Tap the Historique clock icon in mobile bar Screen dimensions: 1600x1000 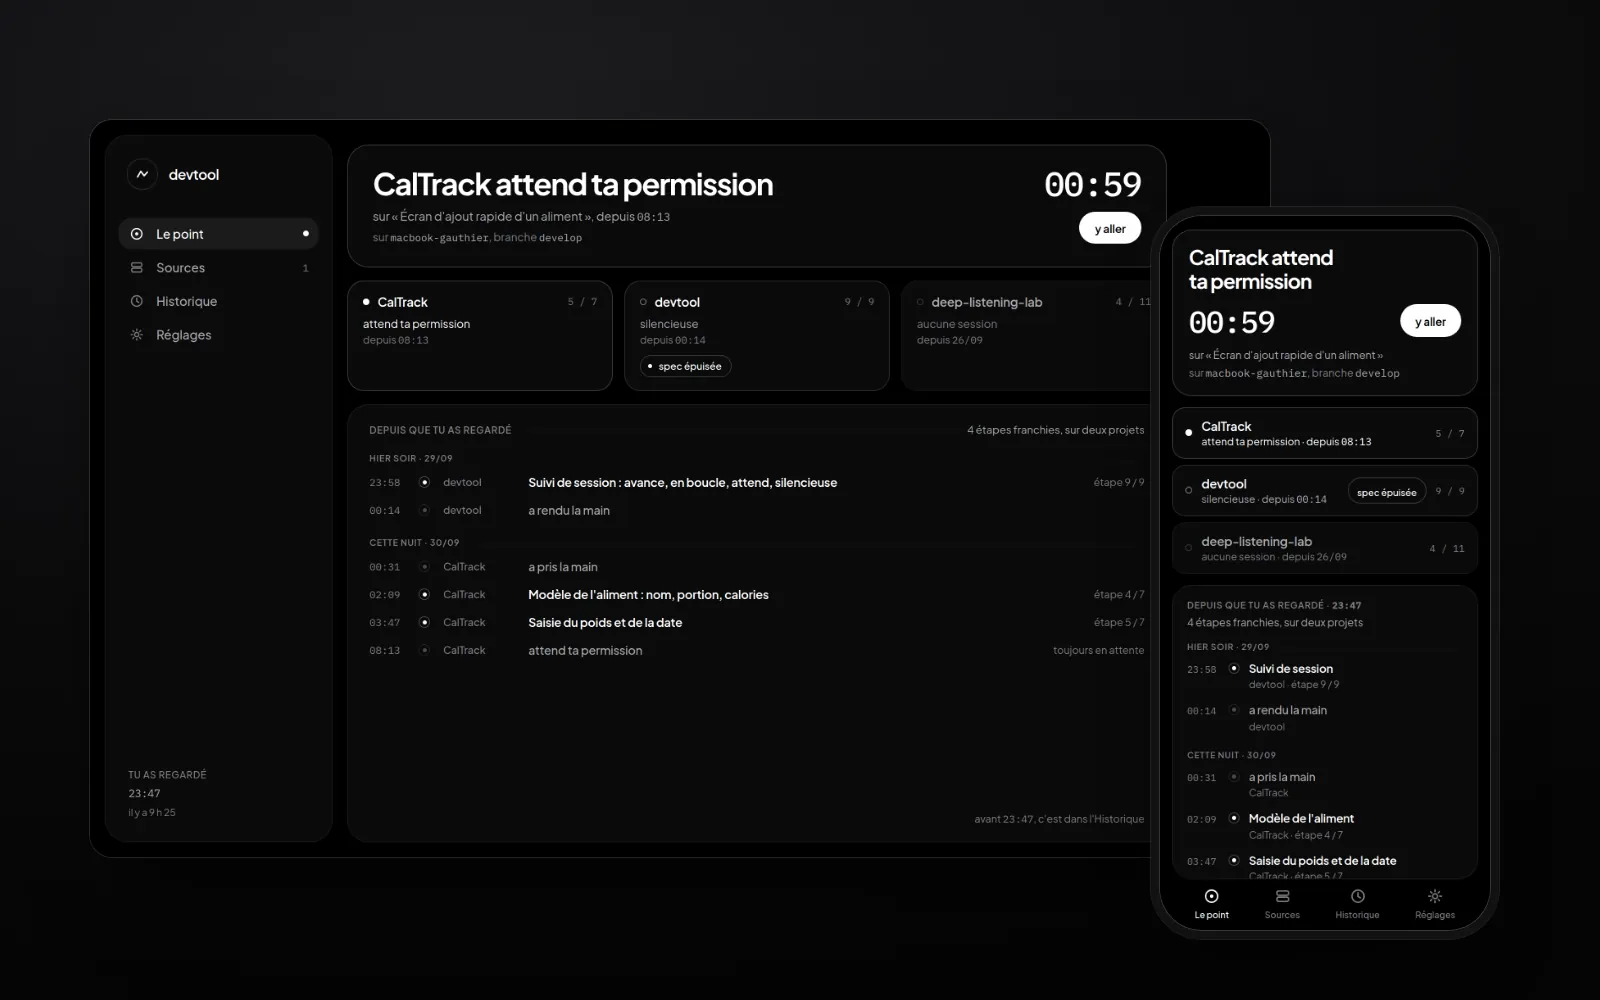tap(1357, 896)
